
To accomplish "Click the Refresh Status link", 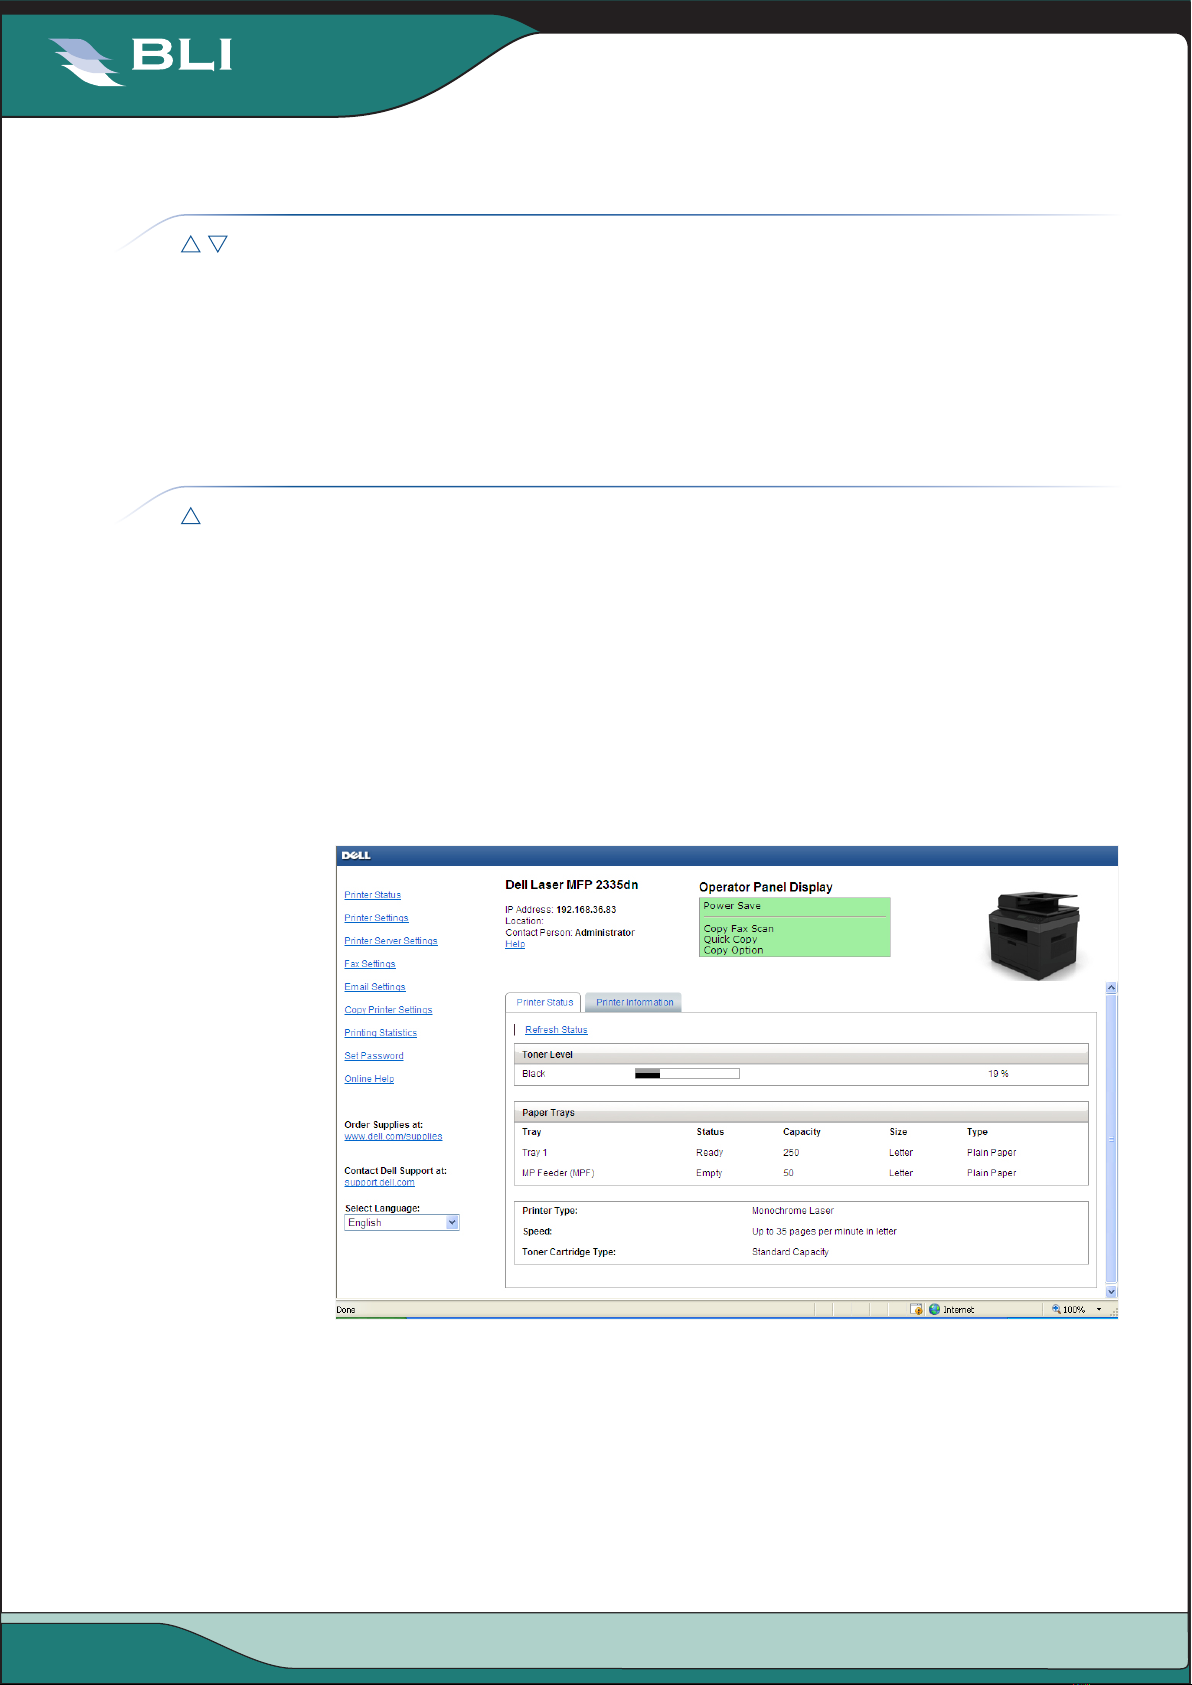I will (557, 1030).
